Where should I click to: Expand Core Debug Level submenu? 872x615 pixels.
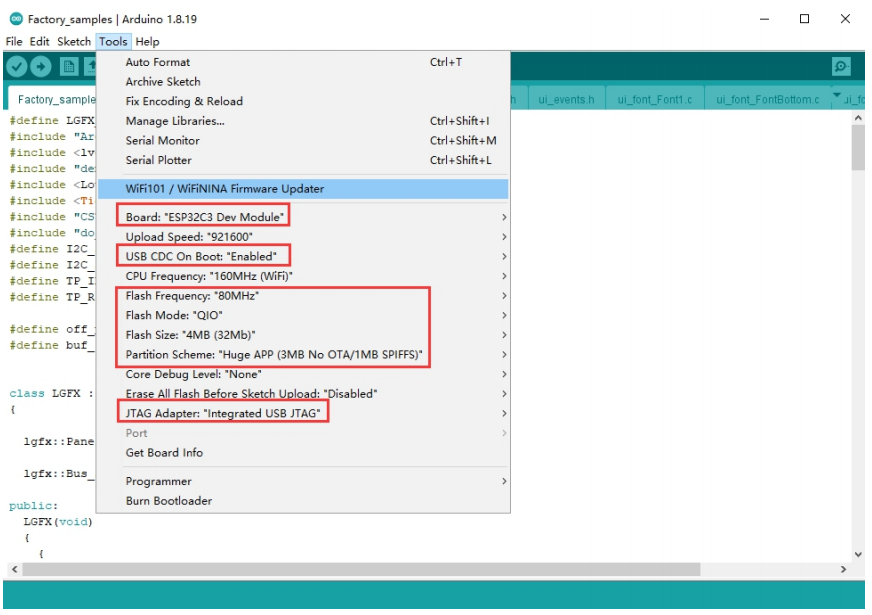(x=303, y=374)
